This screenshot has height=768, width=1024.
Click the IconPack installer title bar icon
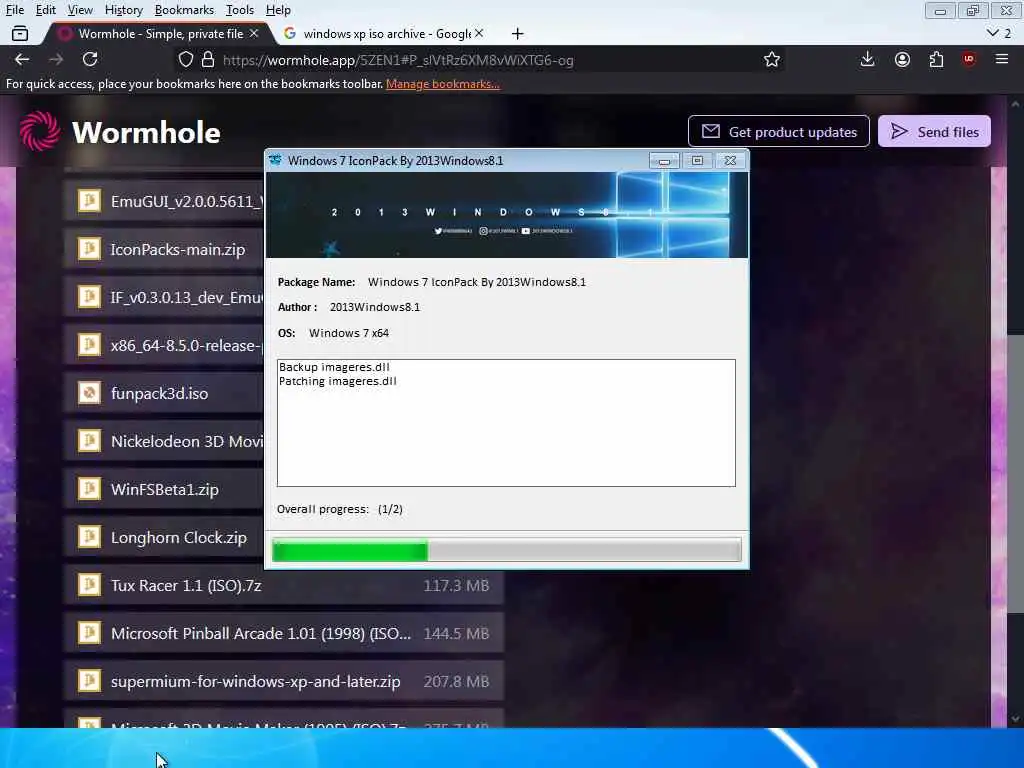[276, 161]
